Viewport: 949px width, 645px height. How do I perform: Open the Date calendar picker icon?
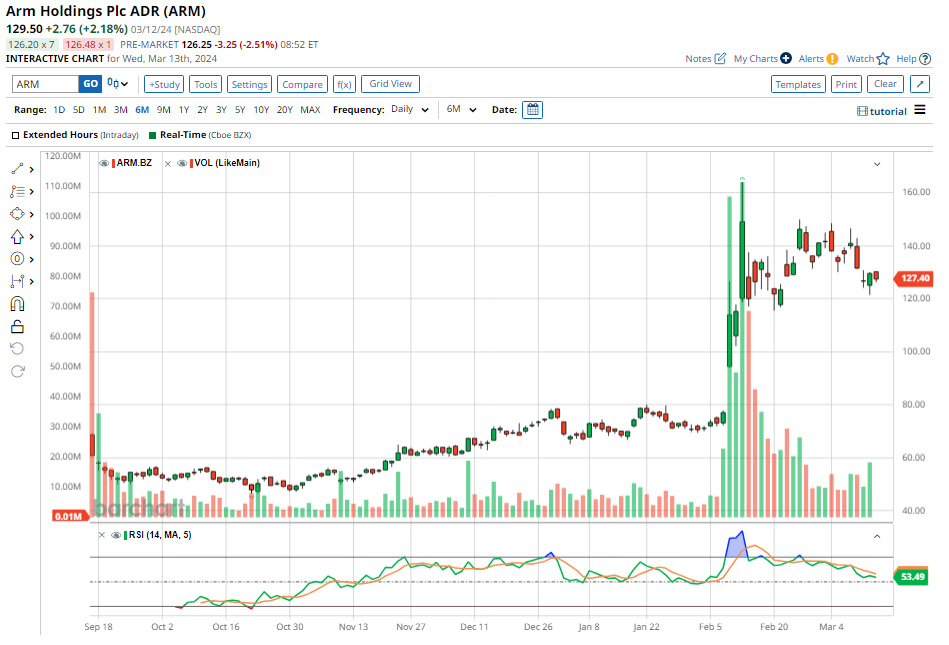[x=533, y=110]
